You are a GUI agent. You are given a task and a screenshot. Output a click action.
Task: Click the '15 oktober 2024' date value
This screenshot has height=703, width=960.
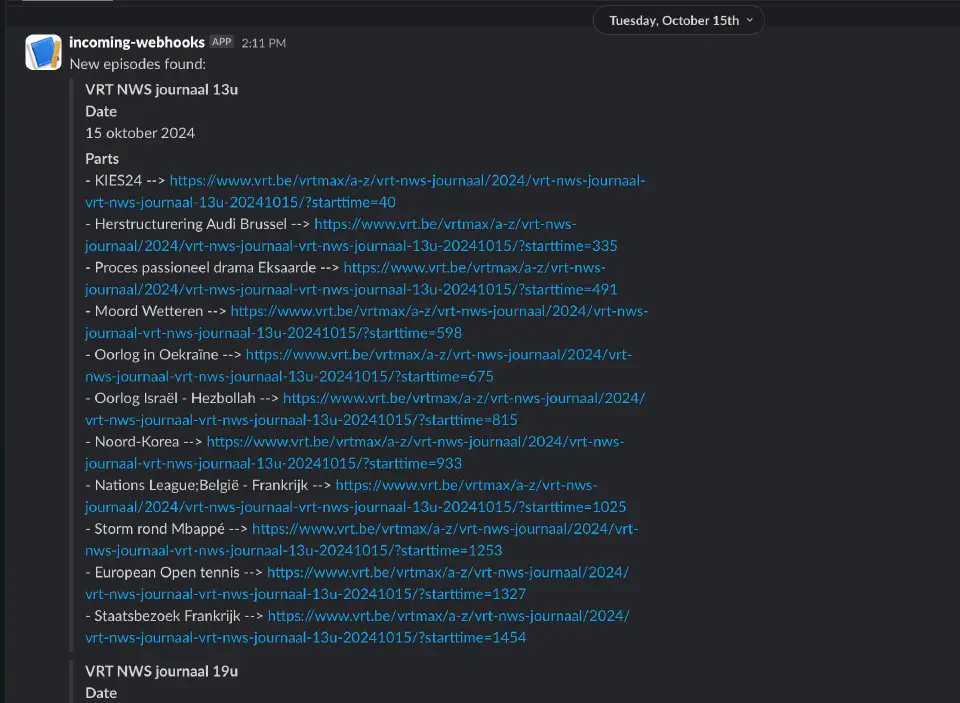click(140, 133)
